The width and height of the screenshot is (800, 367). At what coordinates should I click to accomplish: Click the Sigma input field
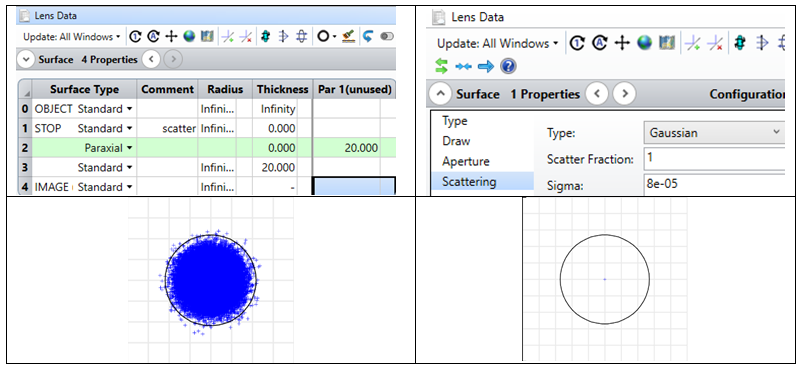click(x=714, y=185)
